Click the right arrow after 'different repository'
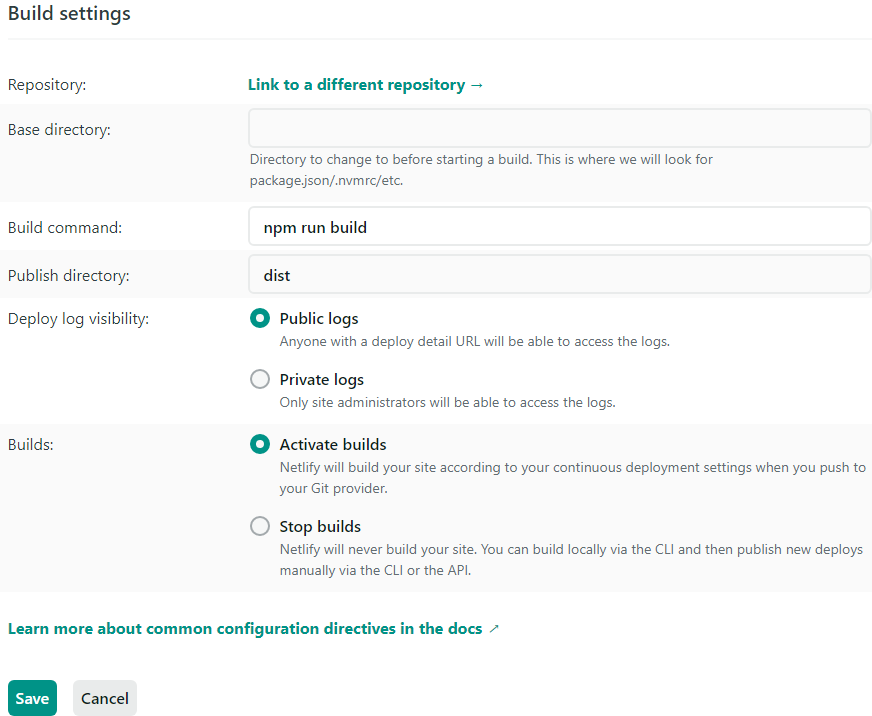The image size is (872, 716). click(x=477, y=85)
